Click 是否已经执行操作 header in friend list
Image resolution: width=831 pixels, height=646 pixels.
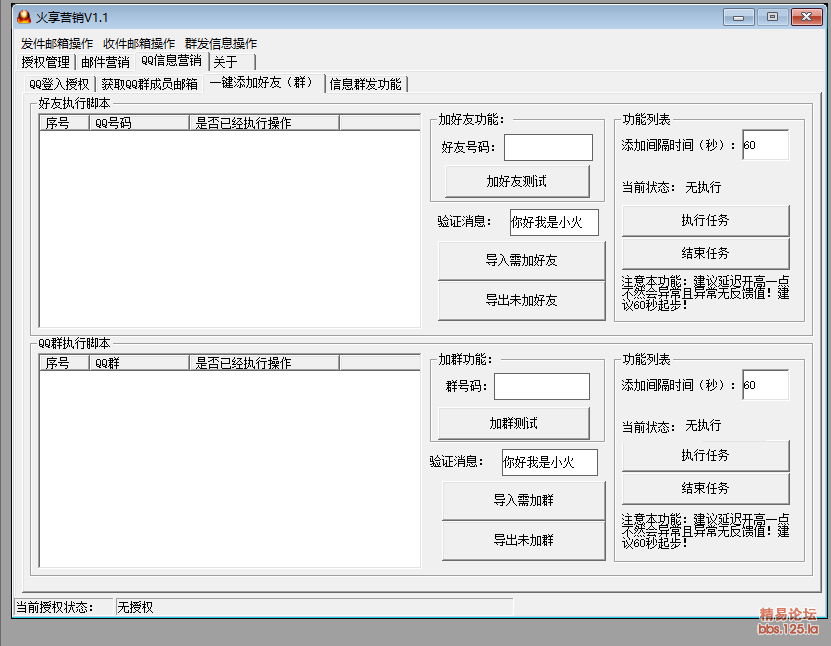264,123
